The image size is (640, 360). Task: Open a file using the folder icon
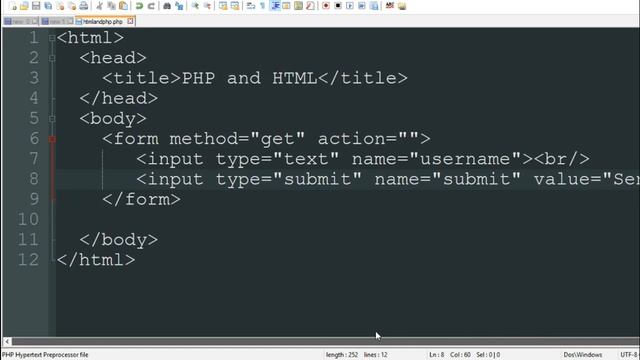tap(24, 6)
